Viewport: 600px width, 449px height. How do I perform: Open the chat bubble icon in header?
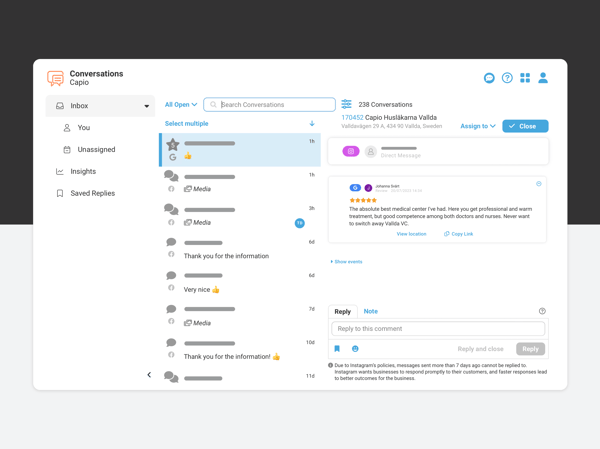[x=489, y=78]
